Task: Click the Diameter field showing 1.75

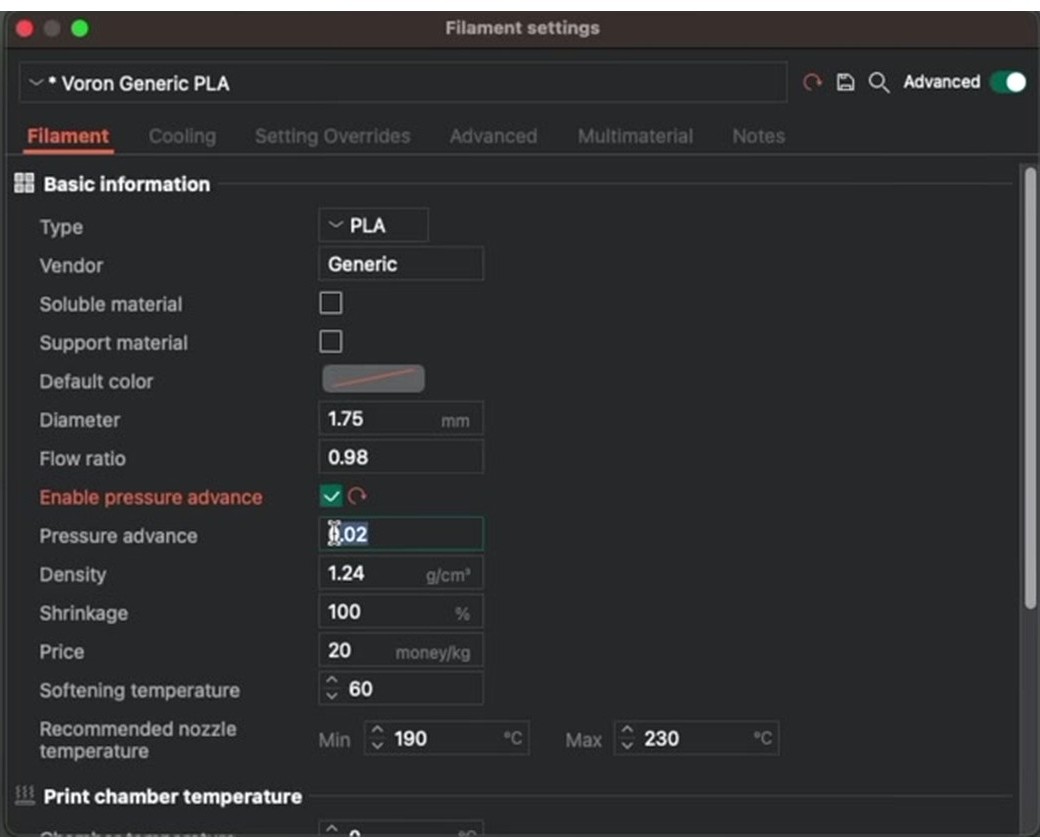Action: [401, 419]
